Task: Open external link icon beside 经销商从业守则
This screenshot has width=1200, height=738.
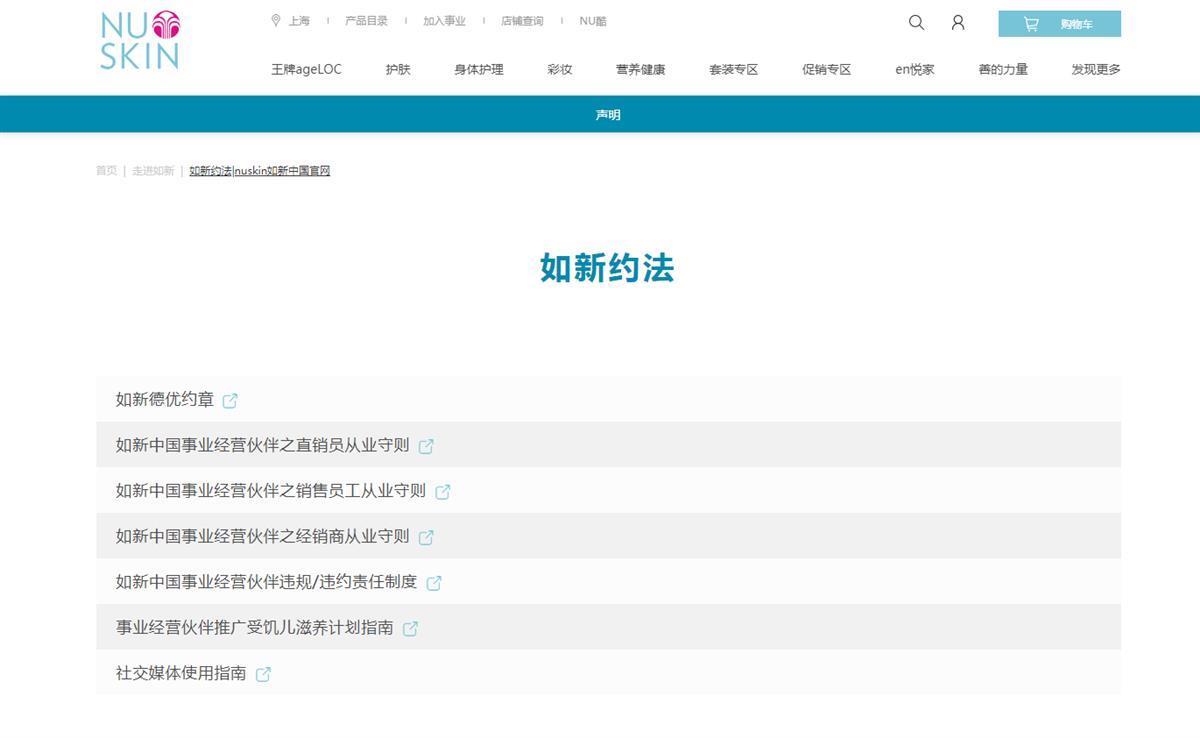Action: click(x=426, y=538)
